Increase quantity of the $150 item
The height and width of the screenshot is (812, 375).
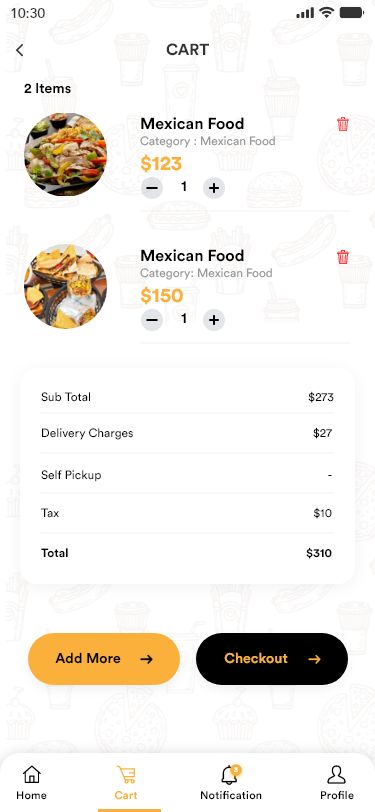(214, 320)
